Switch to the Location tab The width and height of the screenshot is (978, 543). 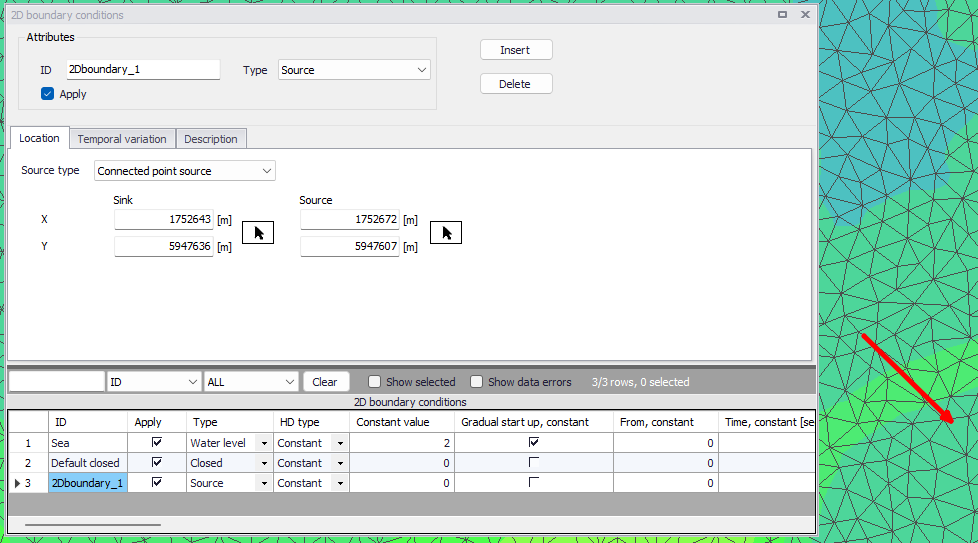[x=39, y=138]
